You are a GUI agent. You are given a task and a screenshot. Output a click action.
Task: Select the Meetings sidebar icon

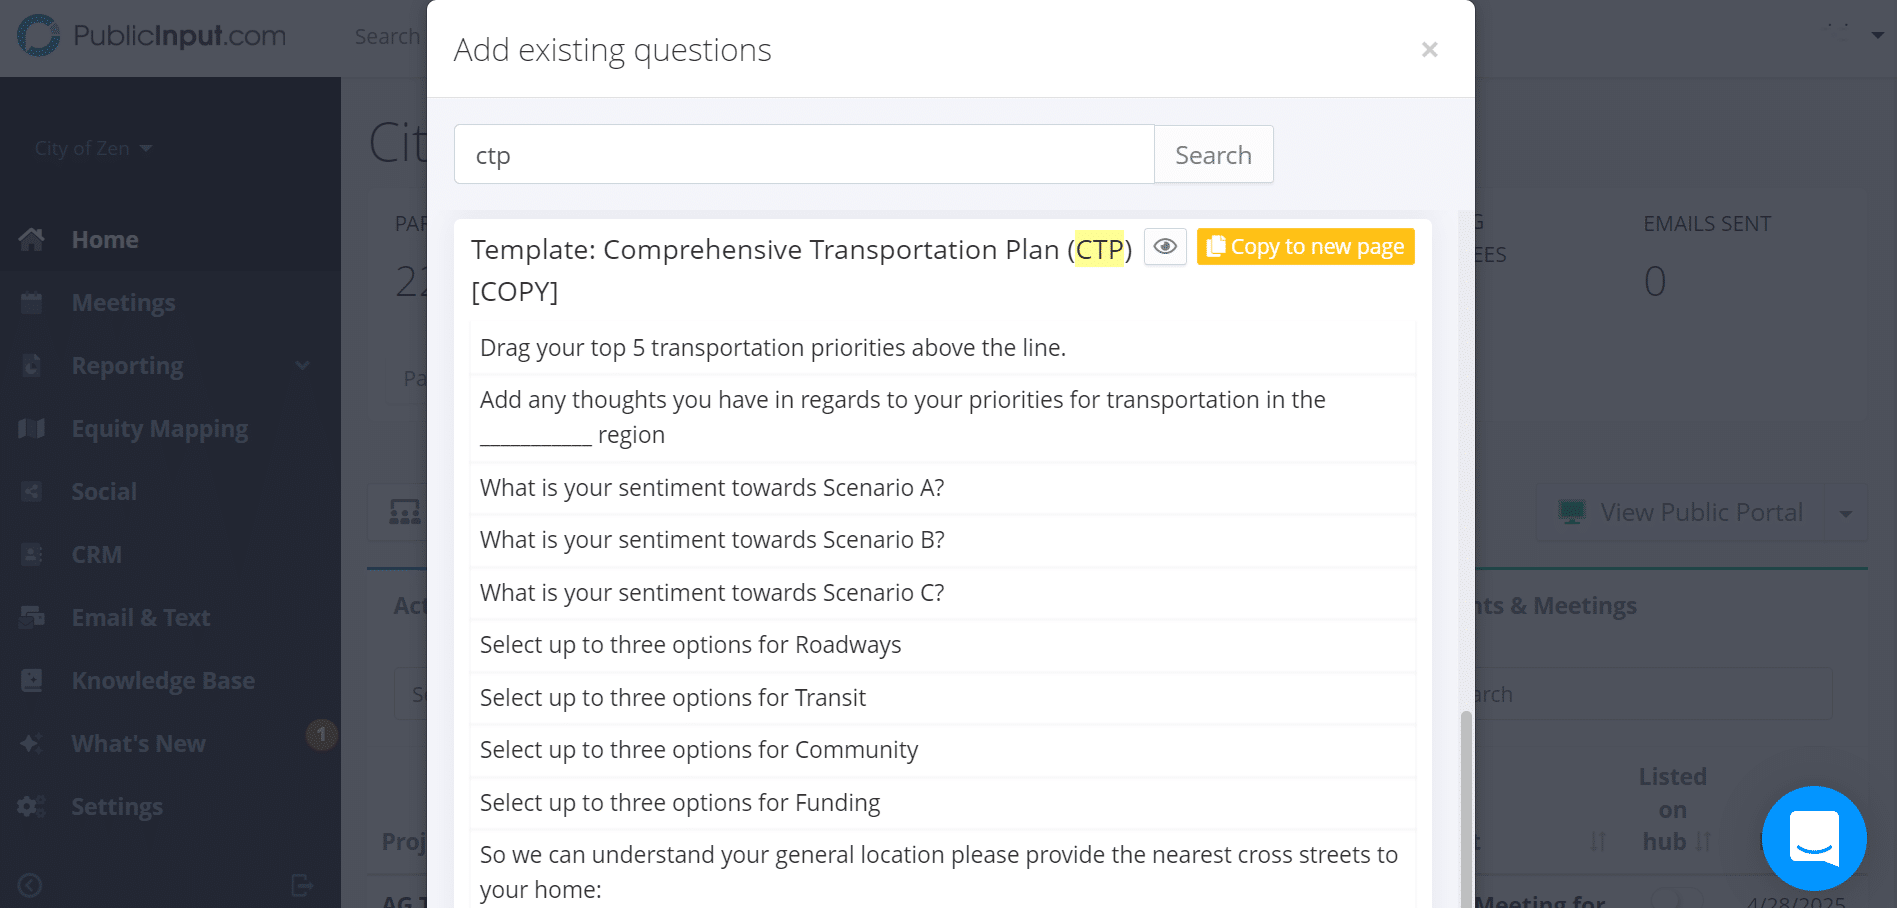coord(31,302)
